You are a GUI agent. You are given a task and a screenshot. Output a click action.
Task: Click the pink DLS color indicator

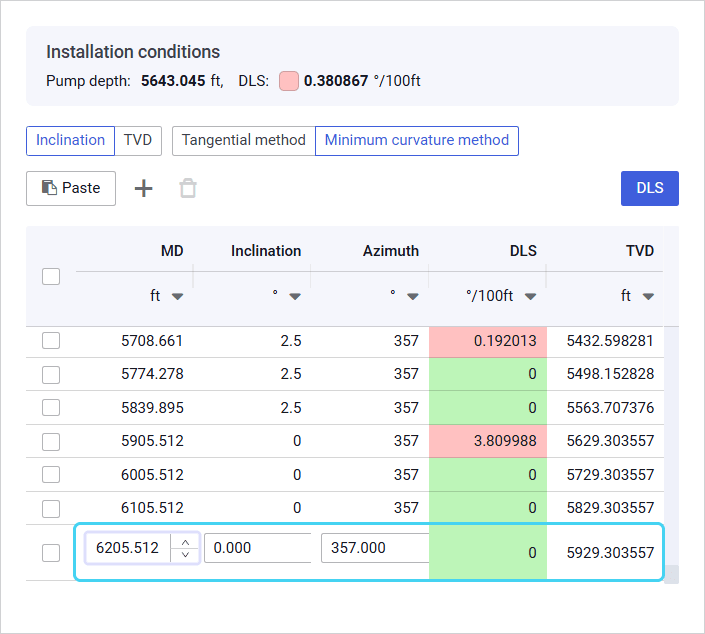click(x=289, y=81)
